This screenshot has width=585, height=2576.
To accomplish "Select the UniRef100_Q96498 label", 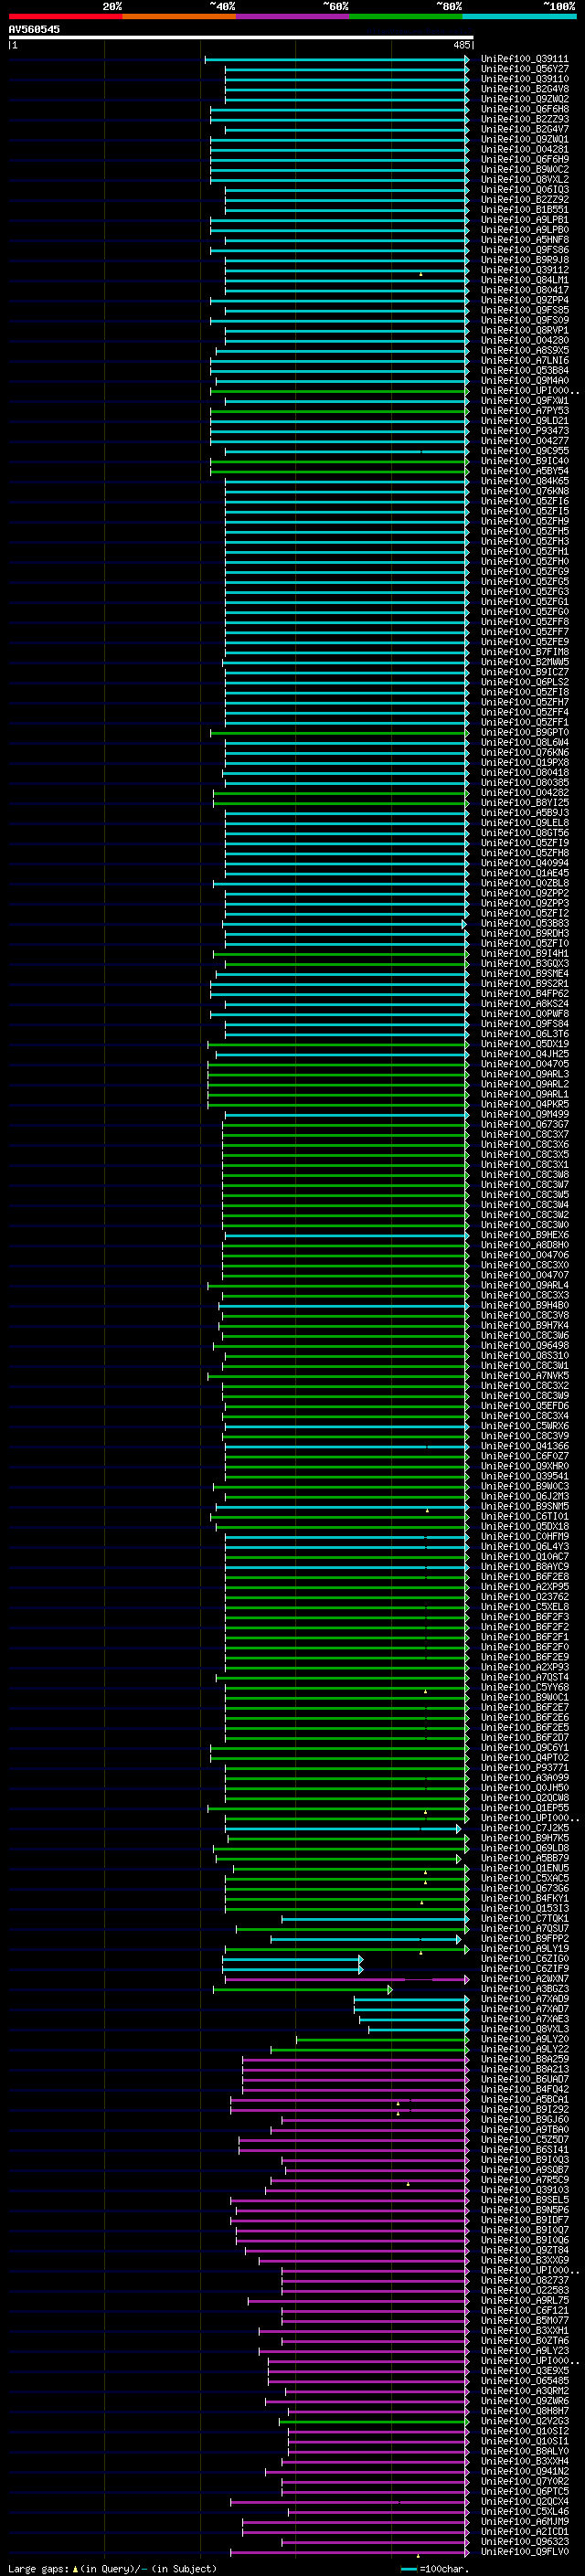I will pos(525,1346).
